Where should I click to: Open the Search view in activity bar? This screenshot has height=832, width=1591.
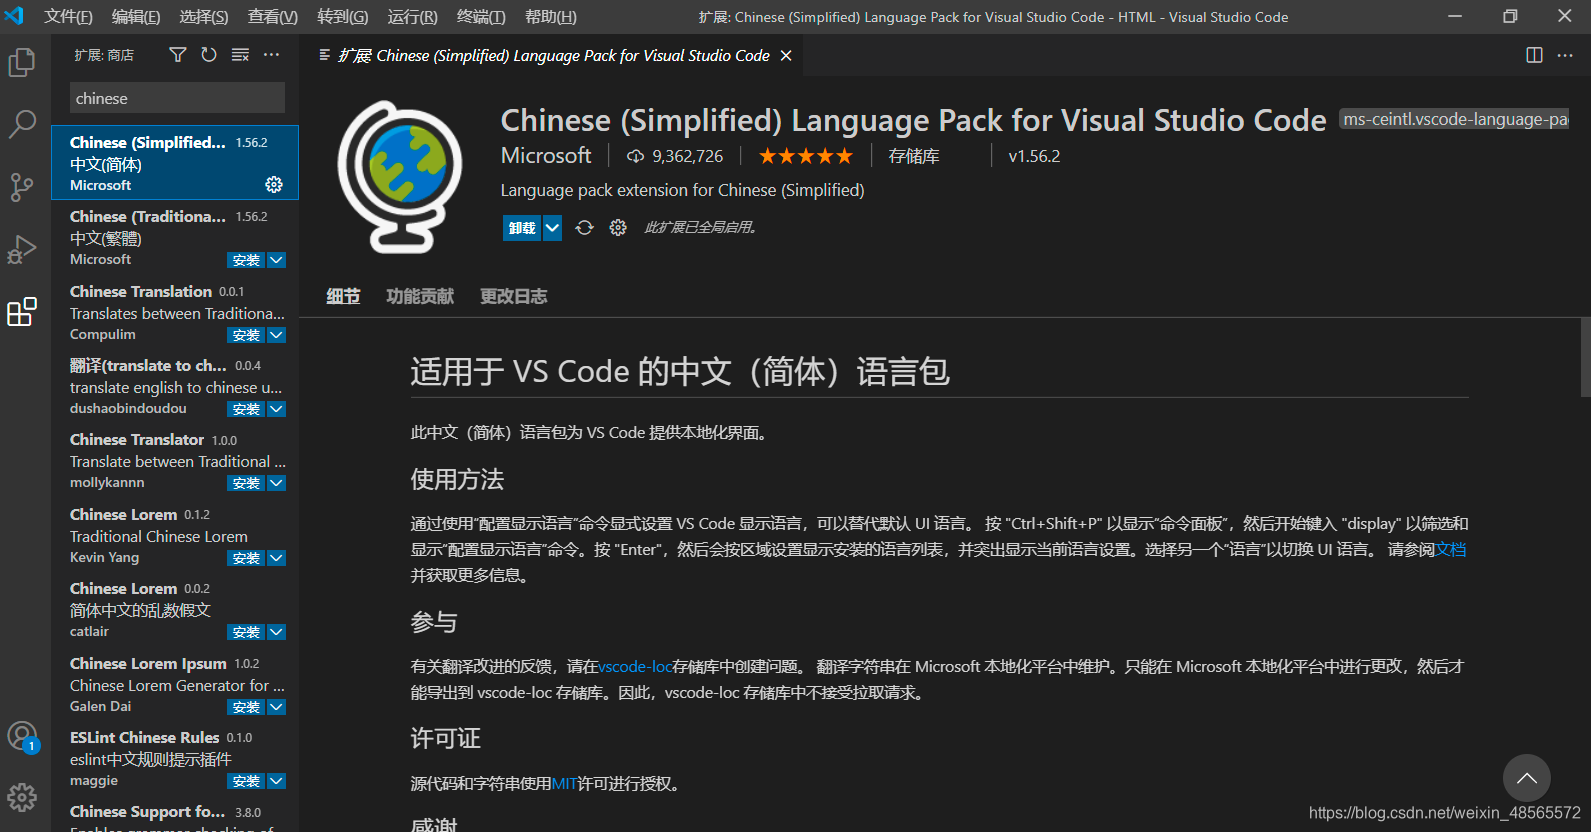[x=22, y=124]
